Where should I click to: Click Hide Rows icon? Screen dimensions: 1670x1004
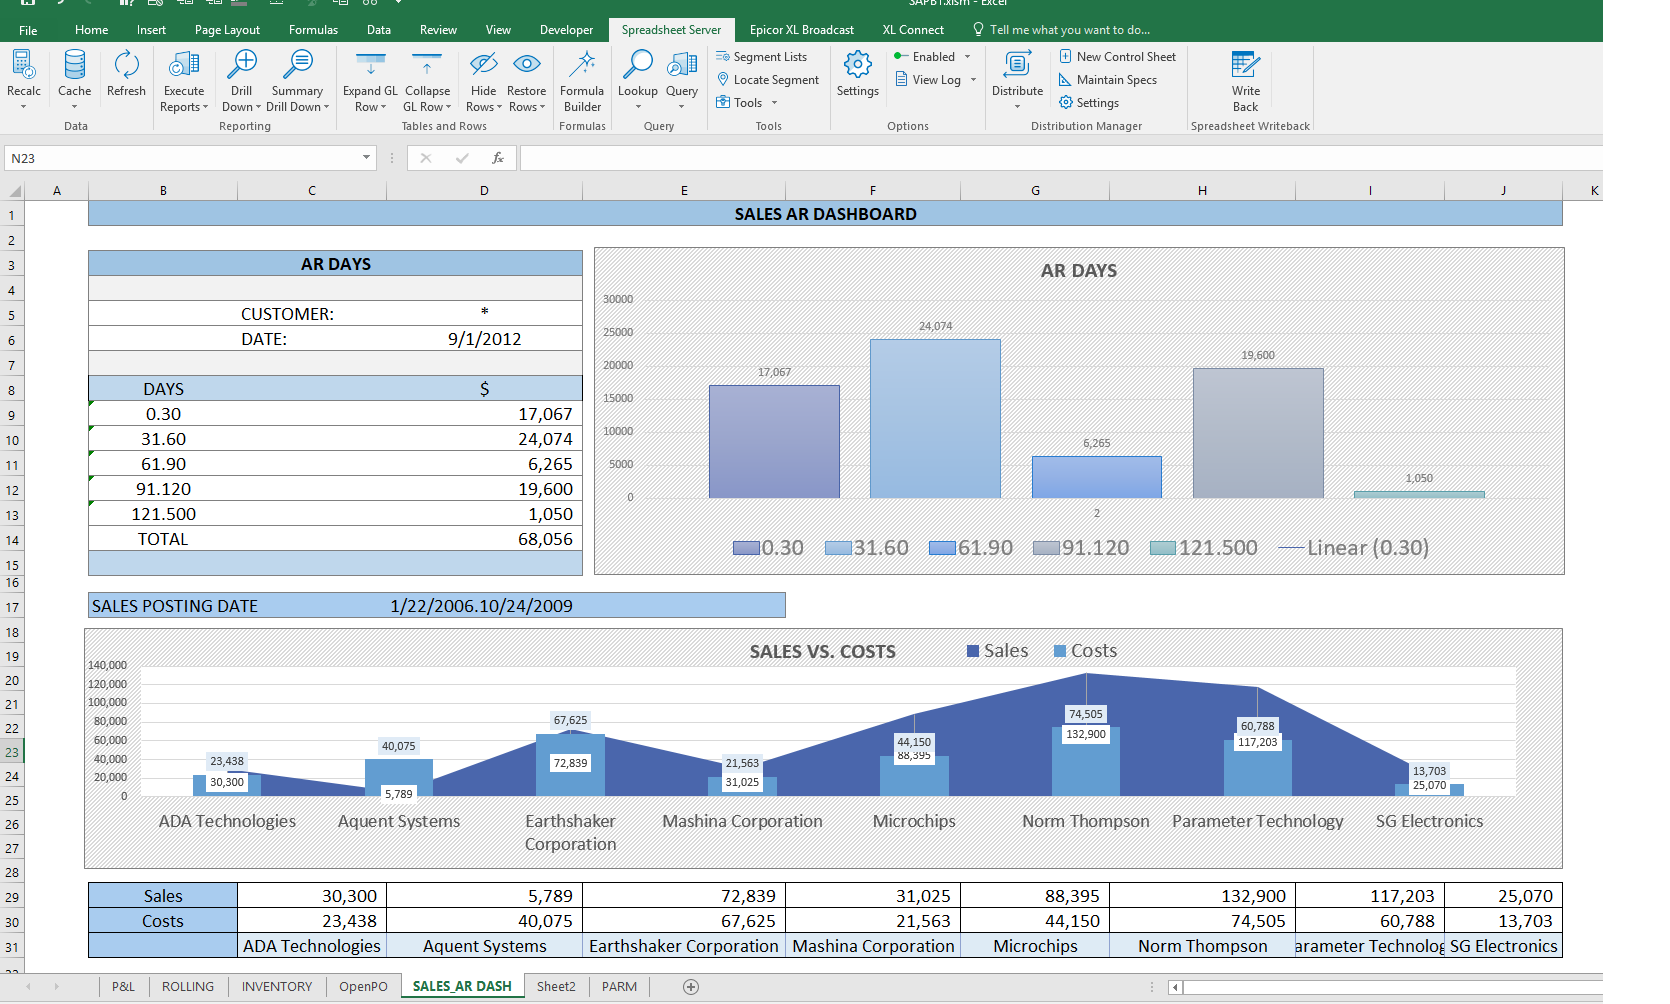pos(483,65)
